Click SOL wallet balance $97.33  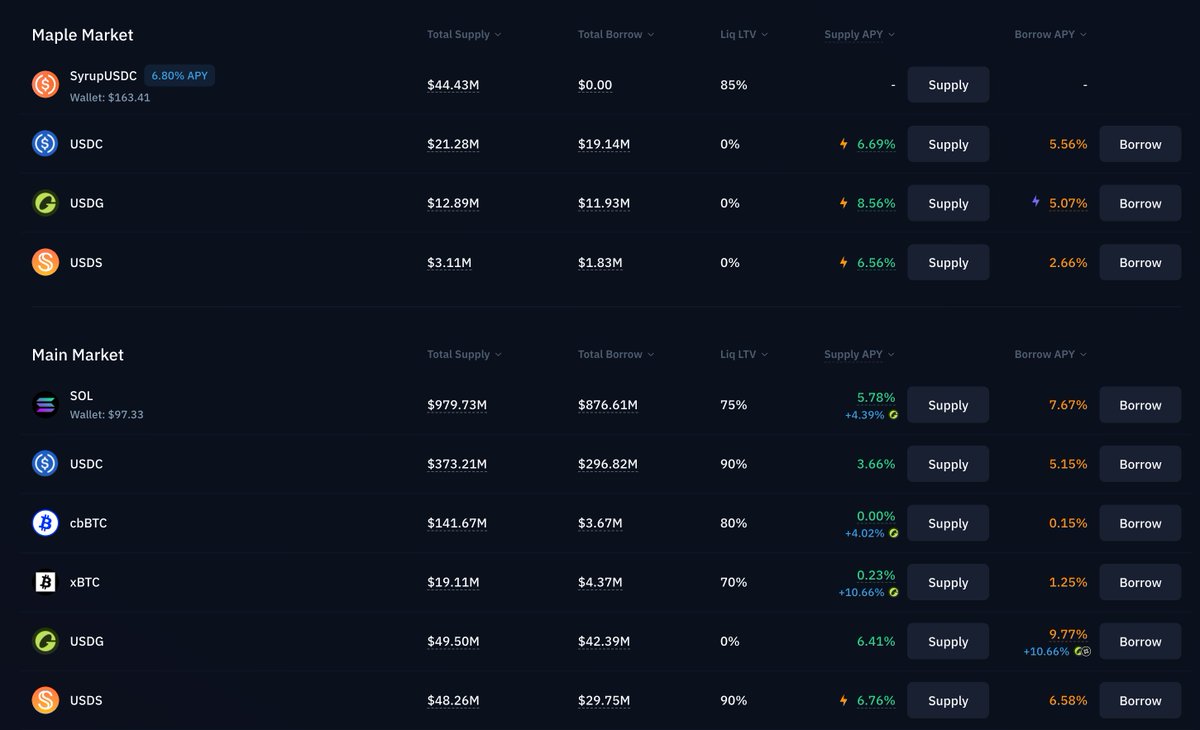[x=107, y=414]
